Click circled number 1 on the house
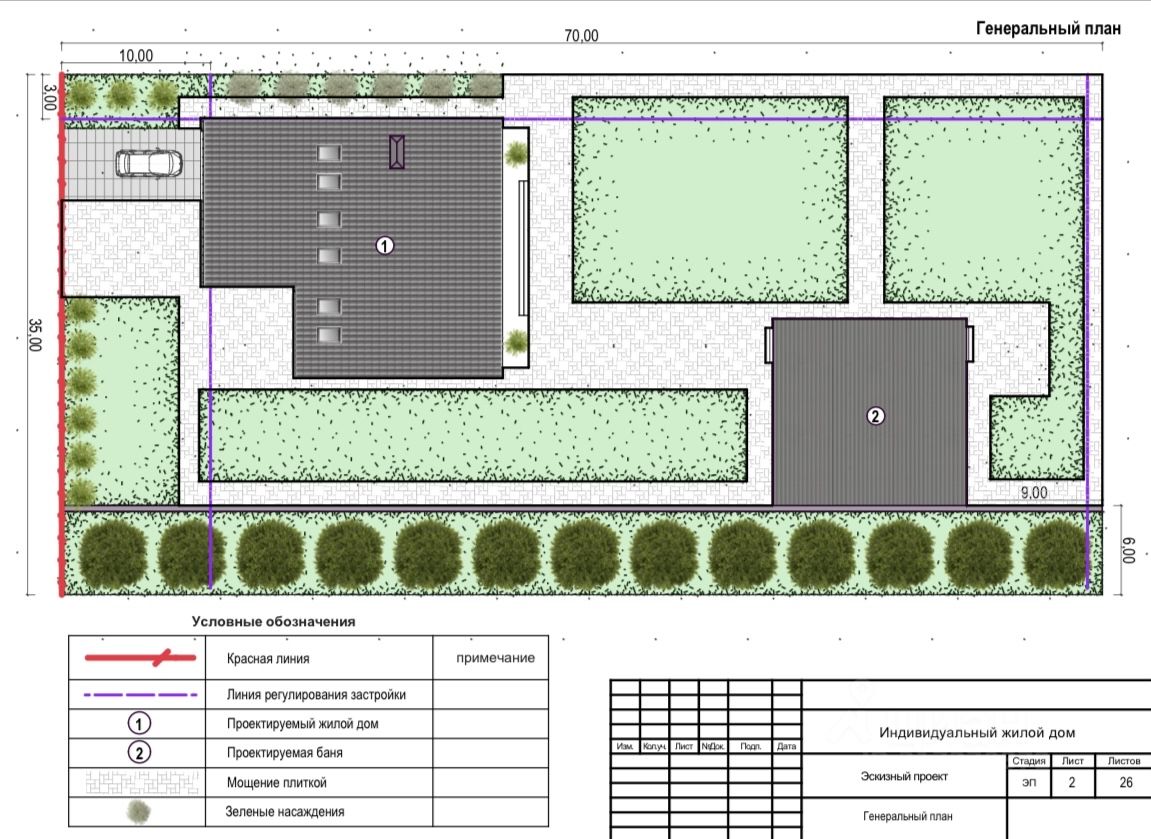The height and width of the screenshot is (839, 1151). [385, 246]
